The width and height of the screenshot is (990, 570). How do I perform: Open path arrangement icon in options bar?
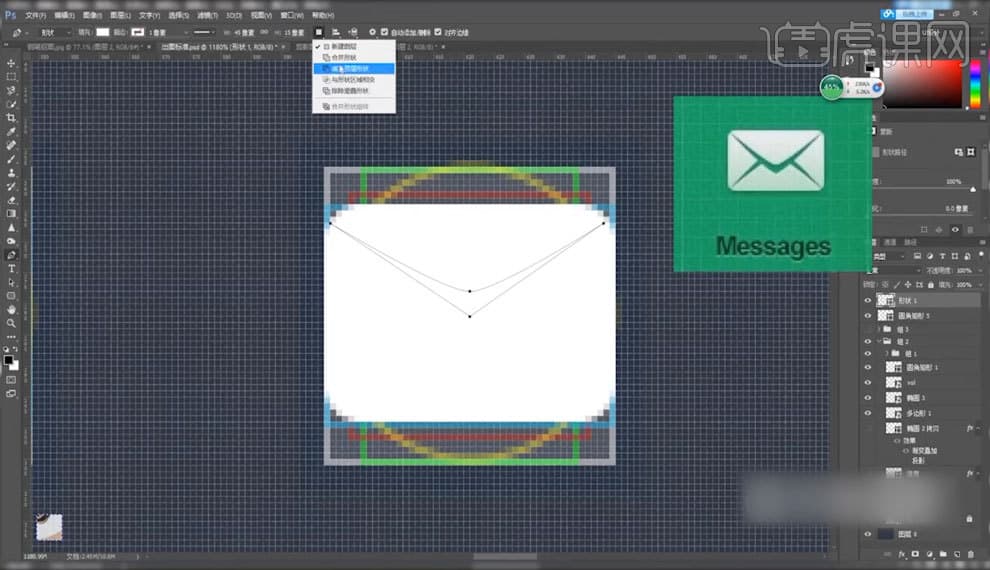[x=353, y=32]
